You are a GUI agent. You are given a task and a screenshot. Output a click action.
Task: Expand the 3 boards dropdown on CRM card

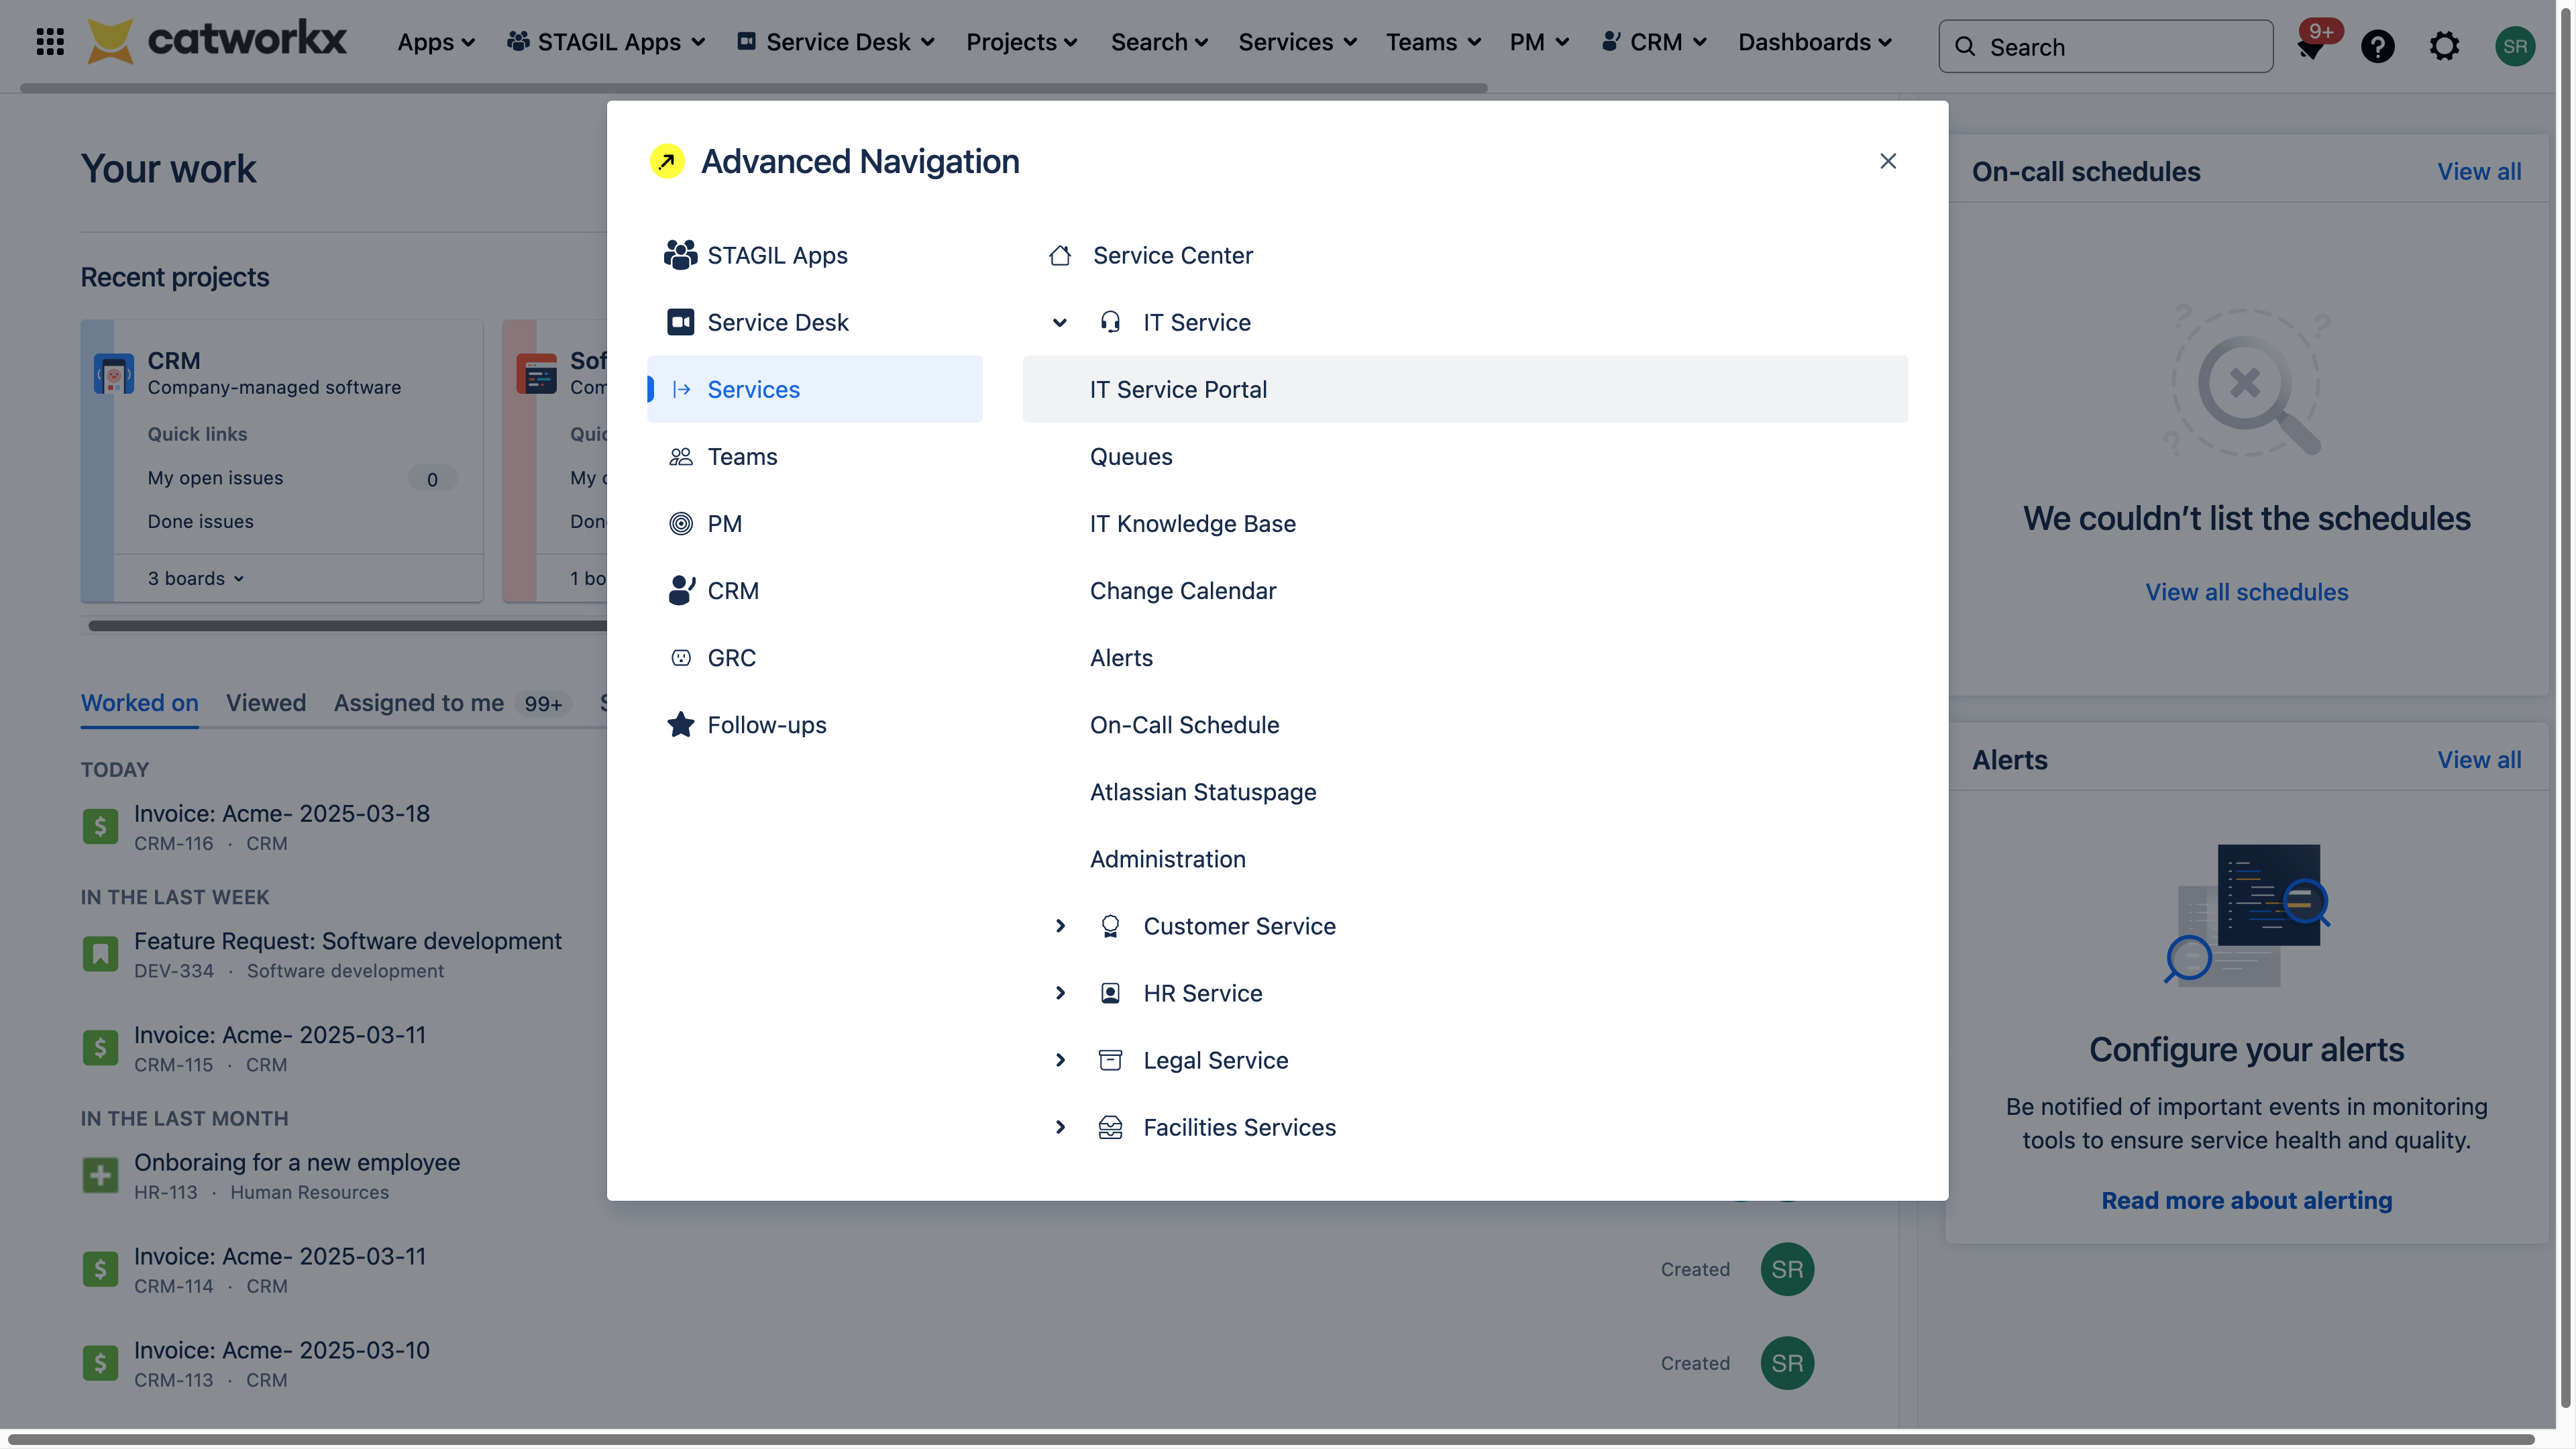tap(196, 578)
